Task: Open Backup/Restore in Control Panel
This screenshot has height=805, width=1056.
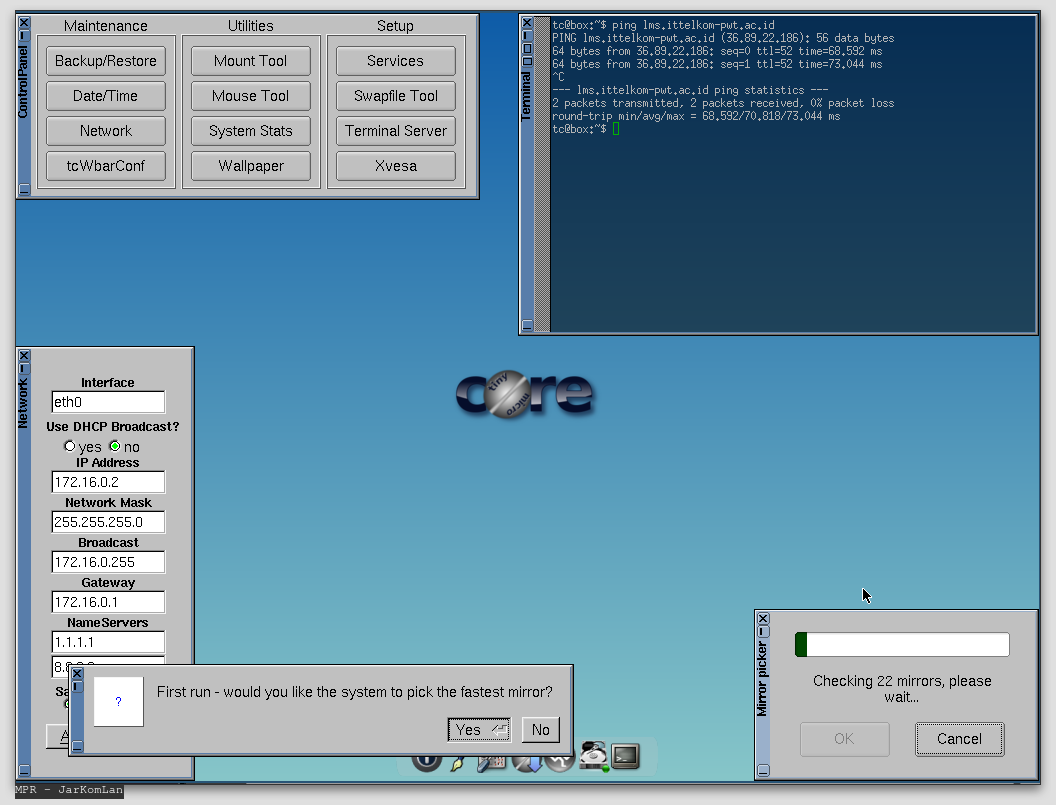Action: tap(106, 61)
